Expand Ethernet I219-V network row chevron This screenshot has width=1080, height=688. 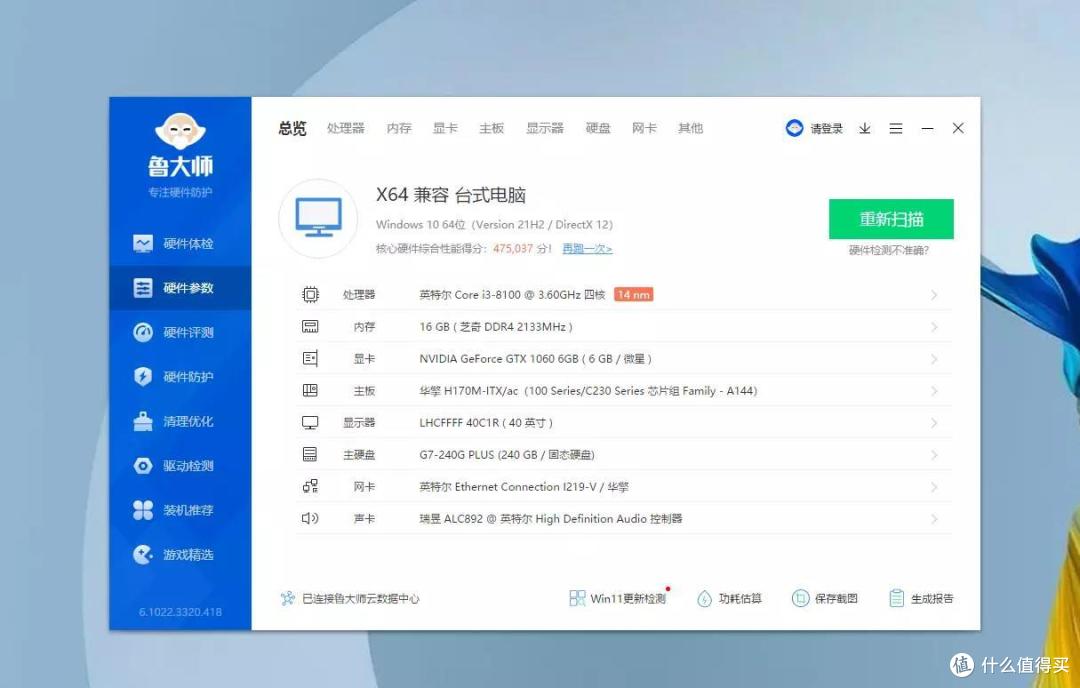click(x=934, y=487)
